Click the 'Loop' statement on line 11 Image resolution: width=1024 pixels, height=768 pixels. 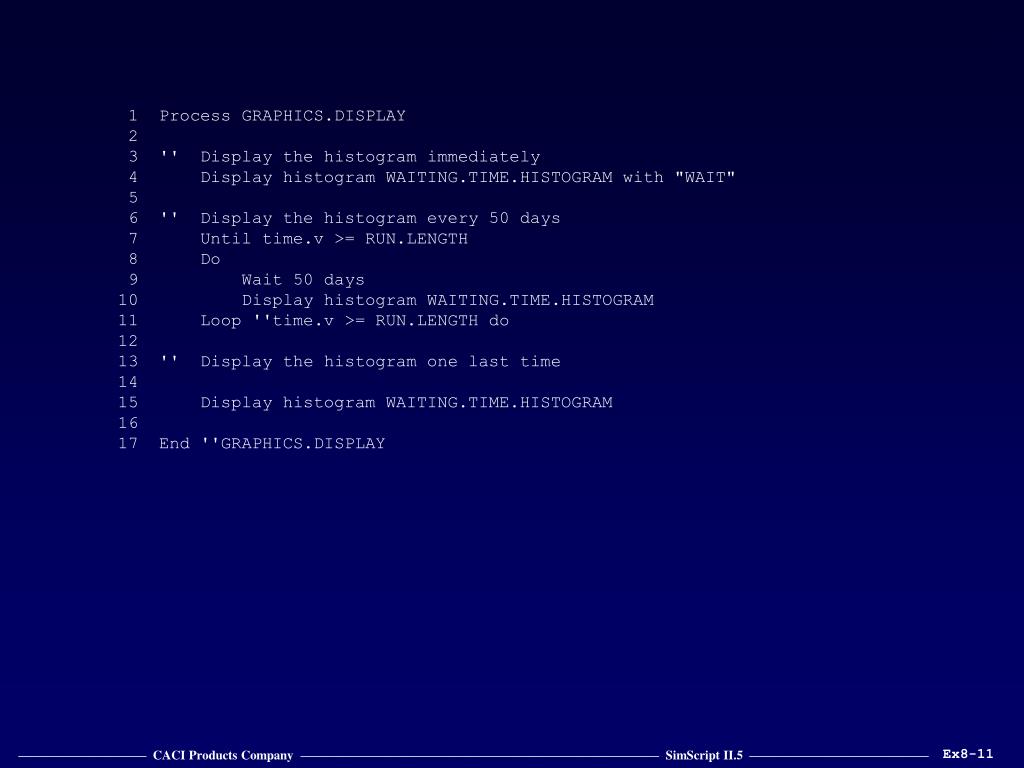(355, 321)
